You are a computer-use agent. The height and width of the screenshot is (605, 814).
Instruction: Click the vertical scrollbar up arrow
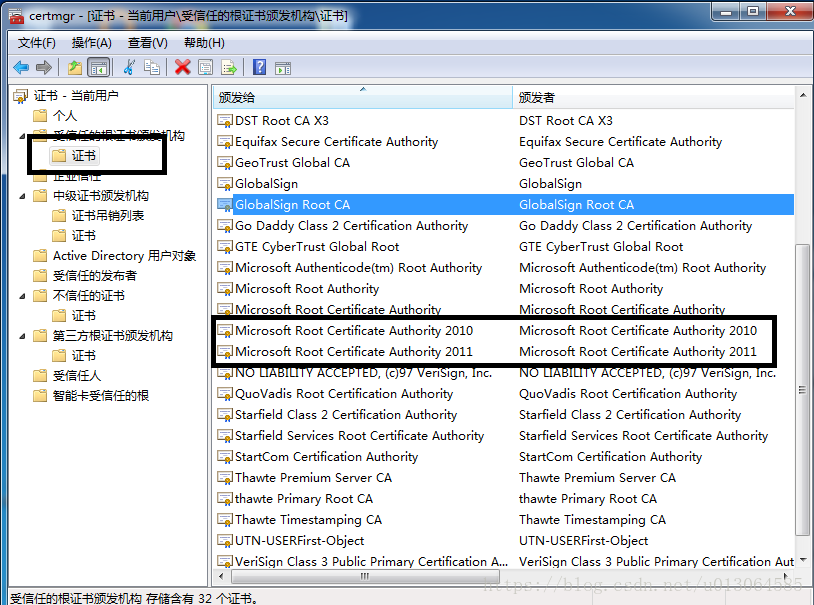803,95
